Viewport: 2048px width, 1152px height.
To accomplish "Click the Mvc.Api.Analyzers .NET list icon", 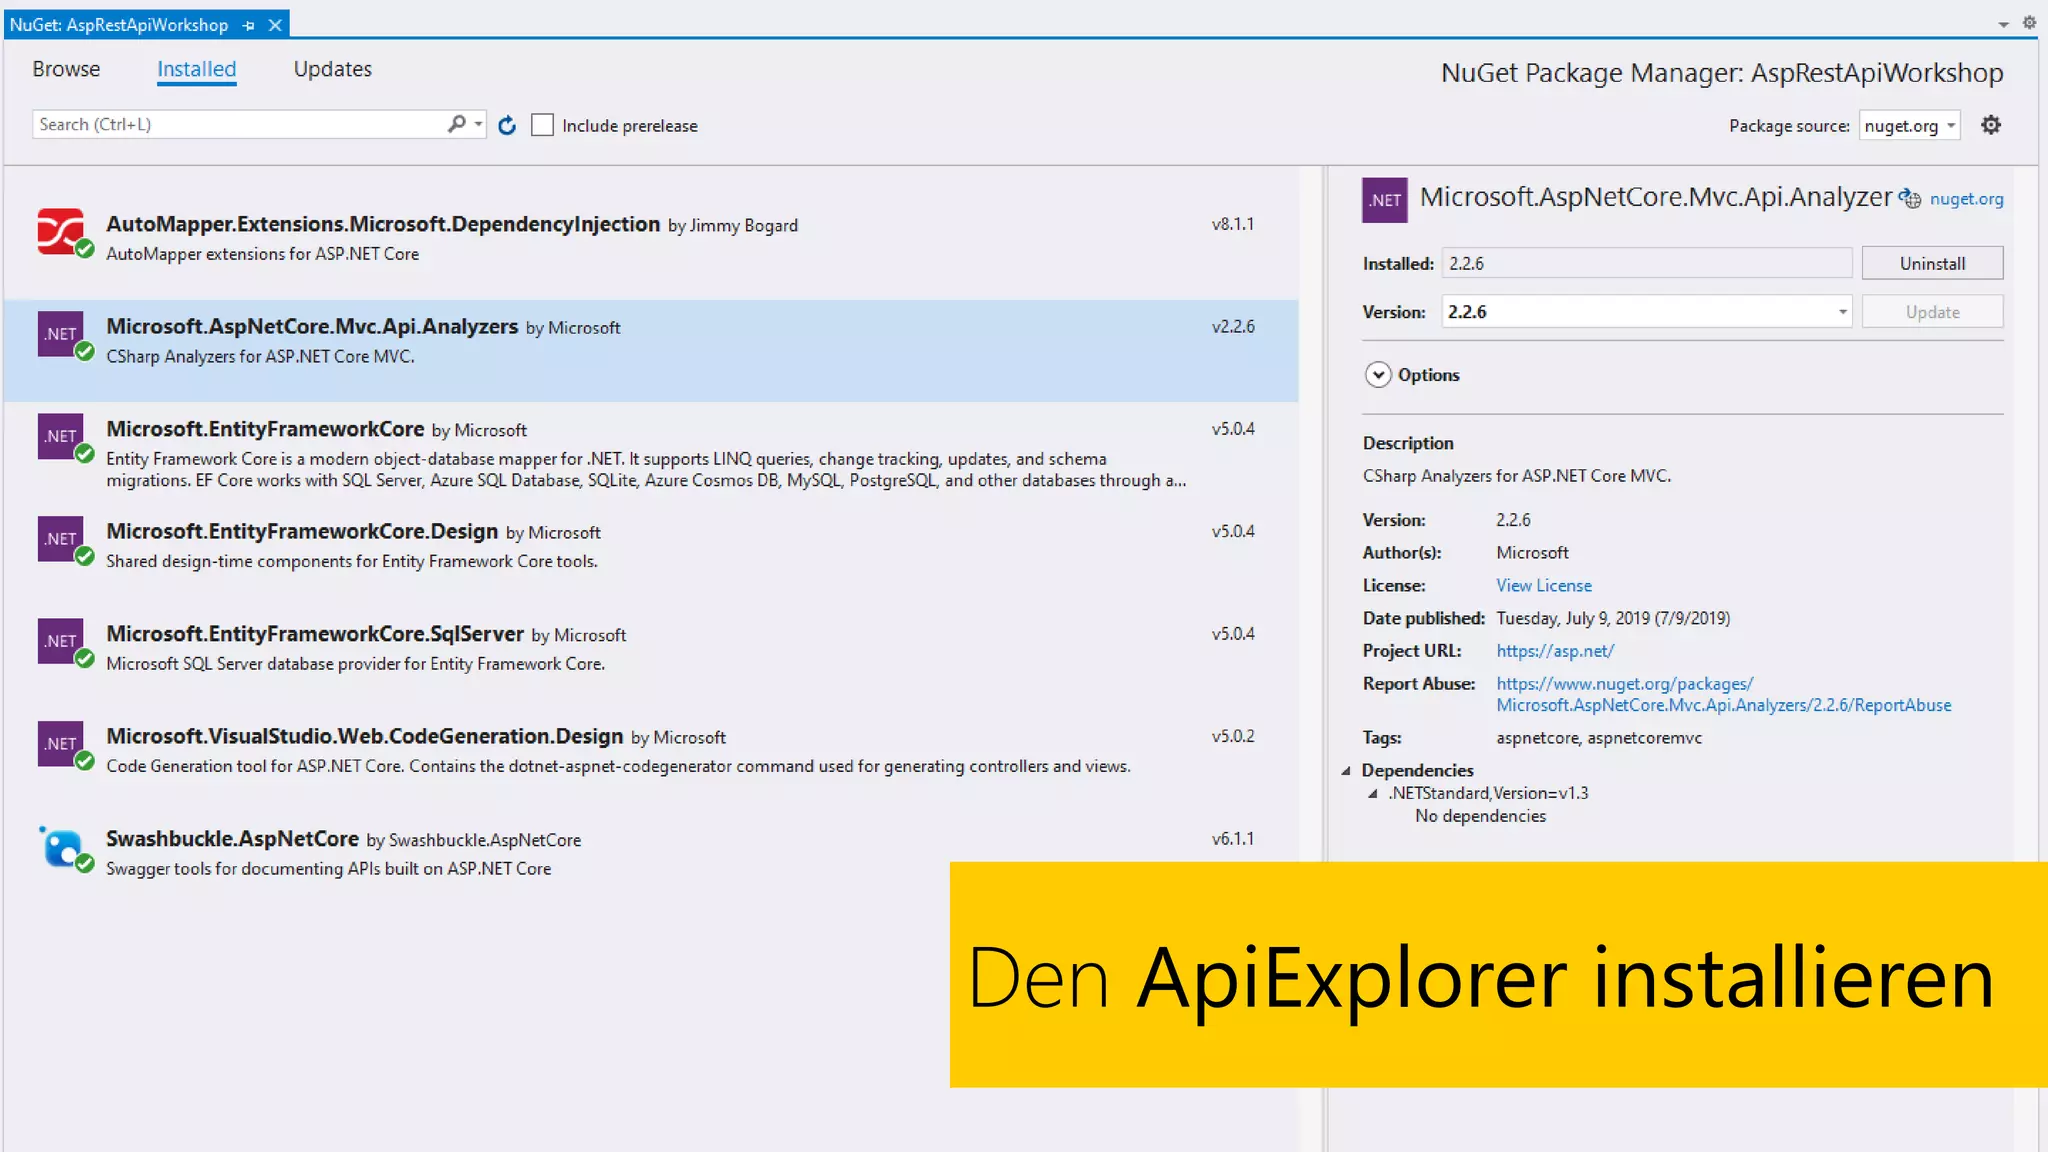I will (x=62, y=335).
